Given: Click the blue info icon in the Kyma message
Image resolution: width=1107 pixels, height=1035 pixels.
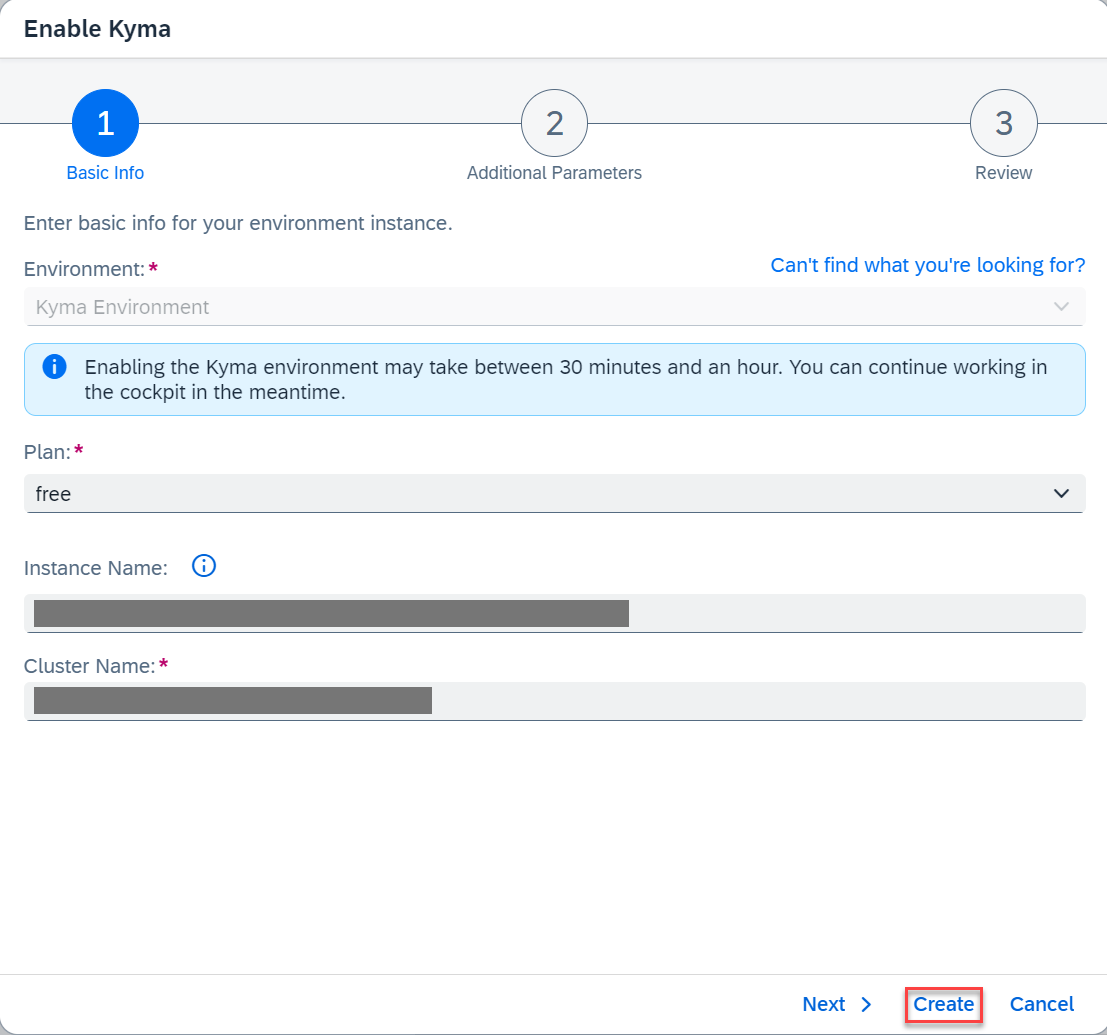Looking at the screenshot, I should point(54,366).
